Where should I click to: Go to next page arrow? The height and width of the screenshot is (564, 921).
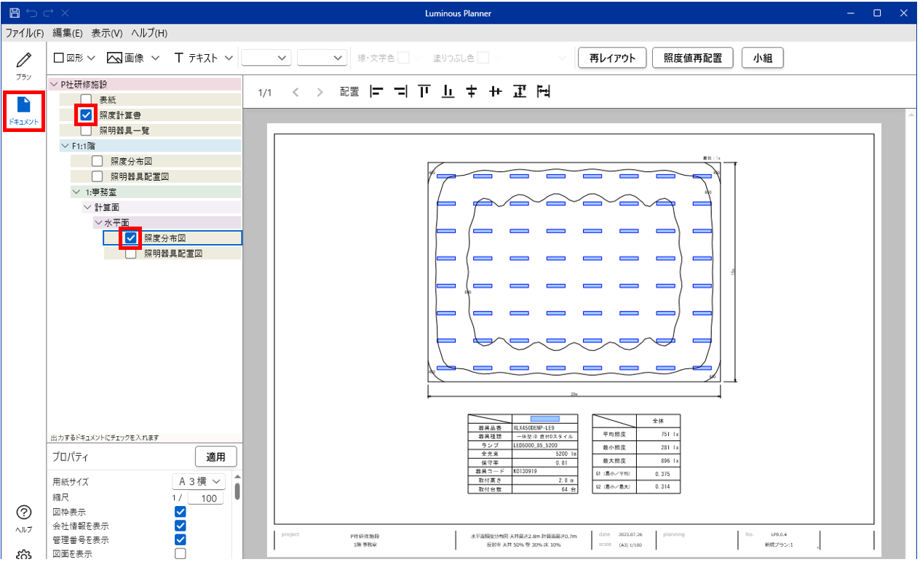[x=320, y=92]
